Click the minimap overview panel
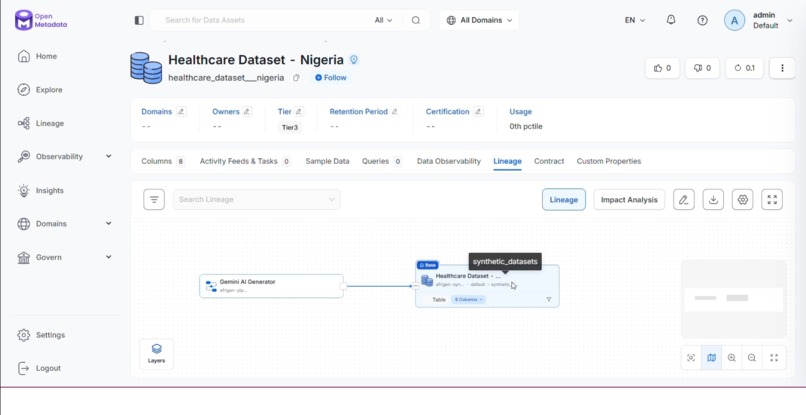The width and height of the screenshot is (806, 415). click(x=734, y=299)
